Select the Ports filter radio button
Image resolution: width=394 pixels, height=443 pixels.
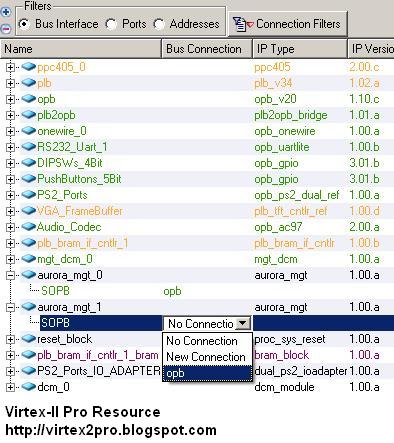coord(111,24)
